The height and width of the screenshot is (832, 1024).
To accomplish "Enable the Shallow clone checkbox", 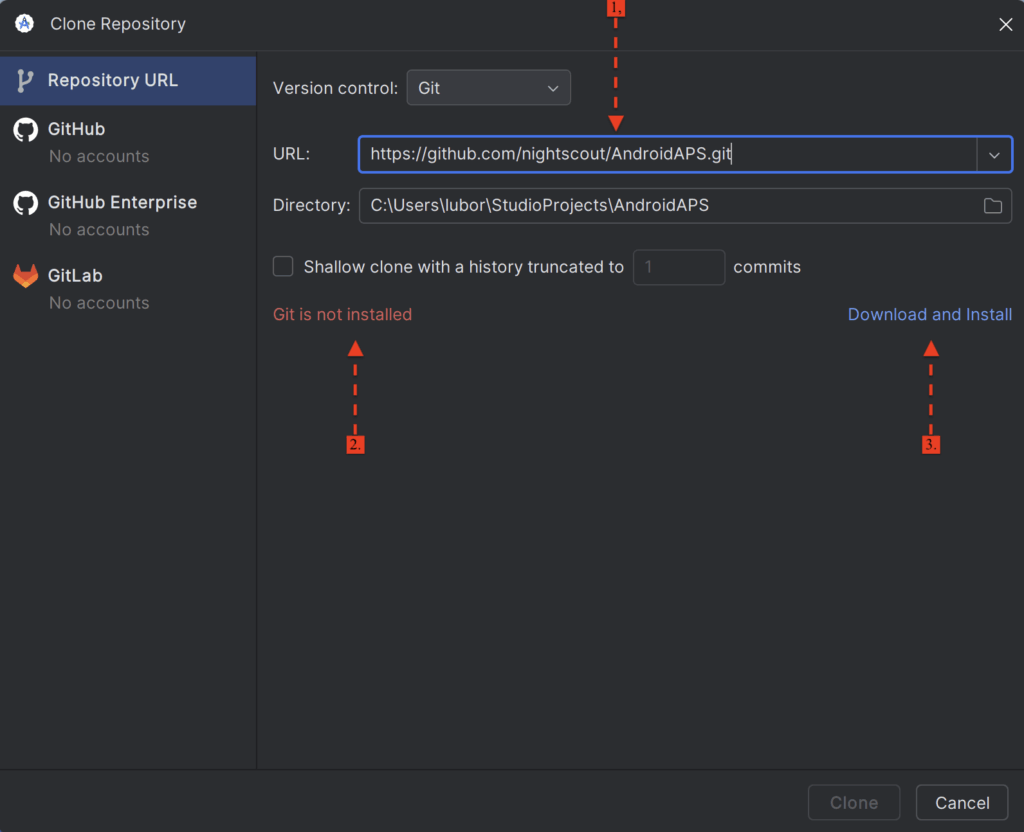I will pos(284,267).
